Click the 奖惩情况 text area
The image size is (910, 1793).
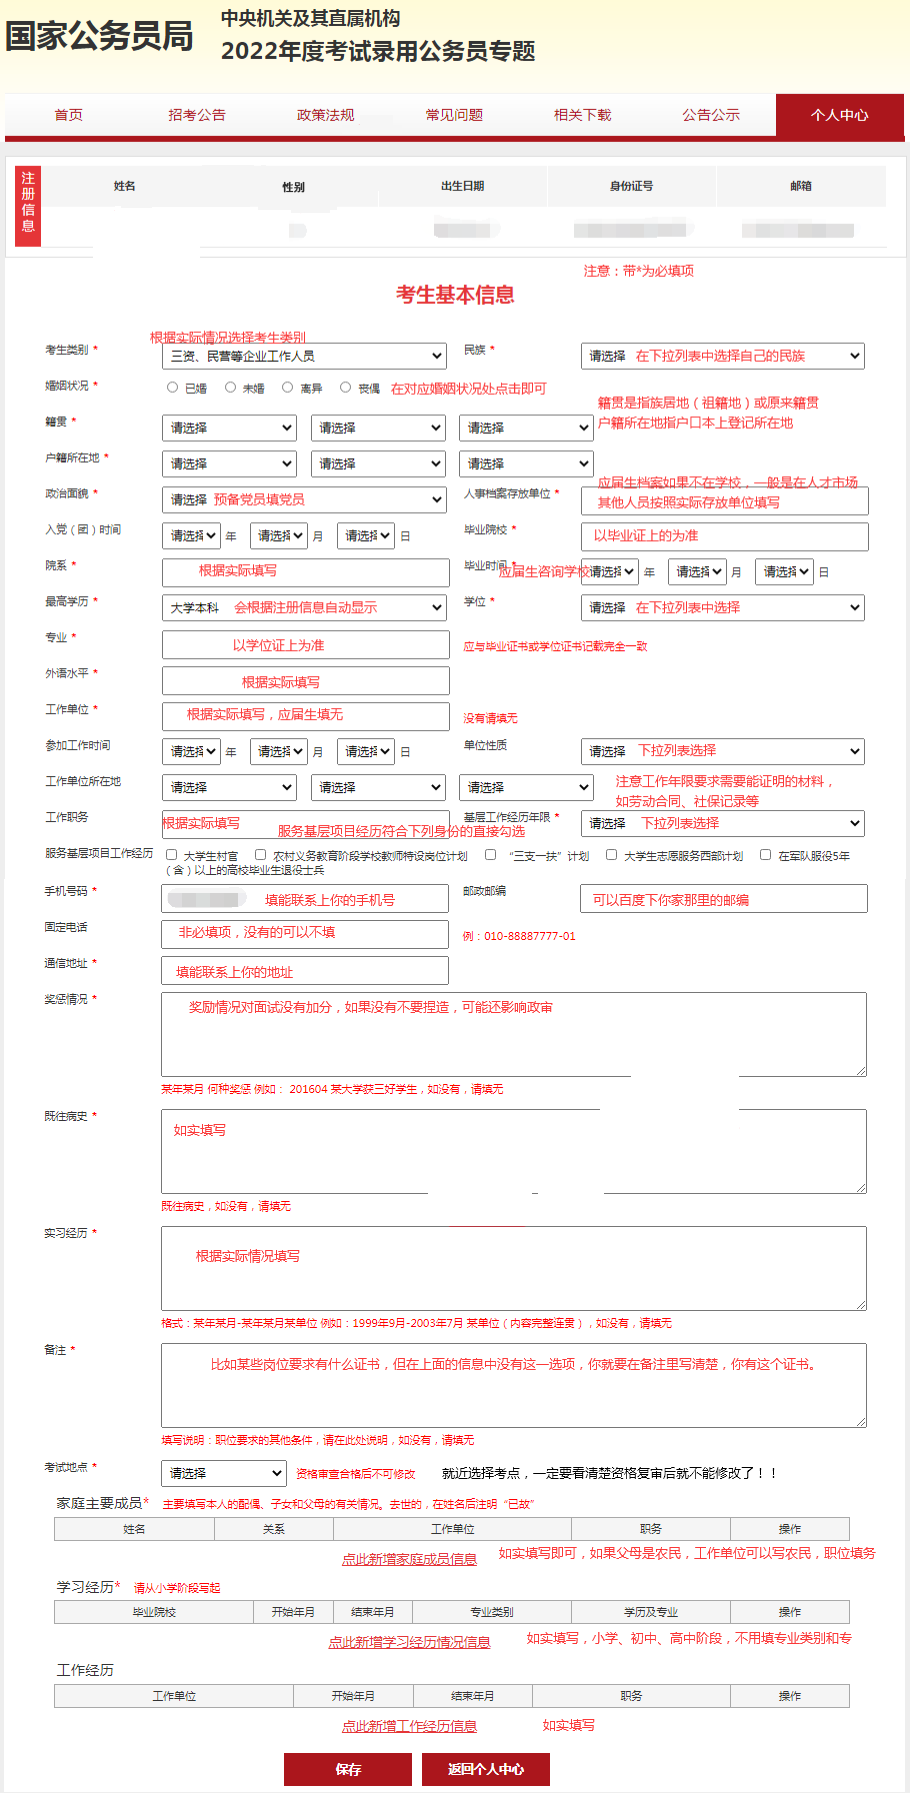[514, 1034]
